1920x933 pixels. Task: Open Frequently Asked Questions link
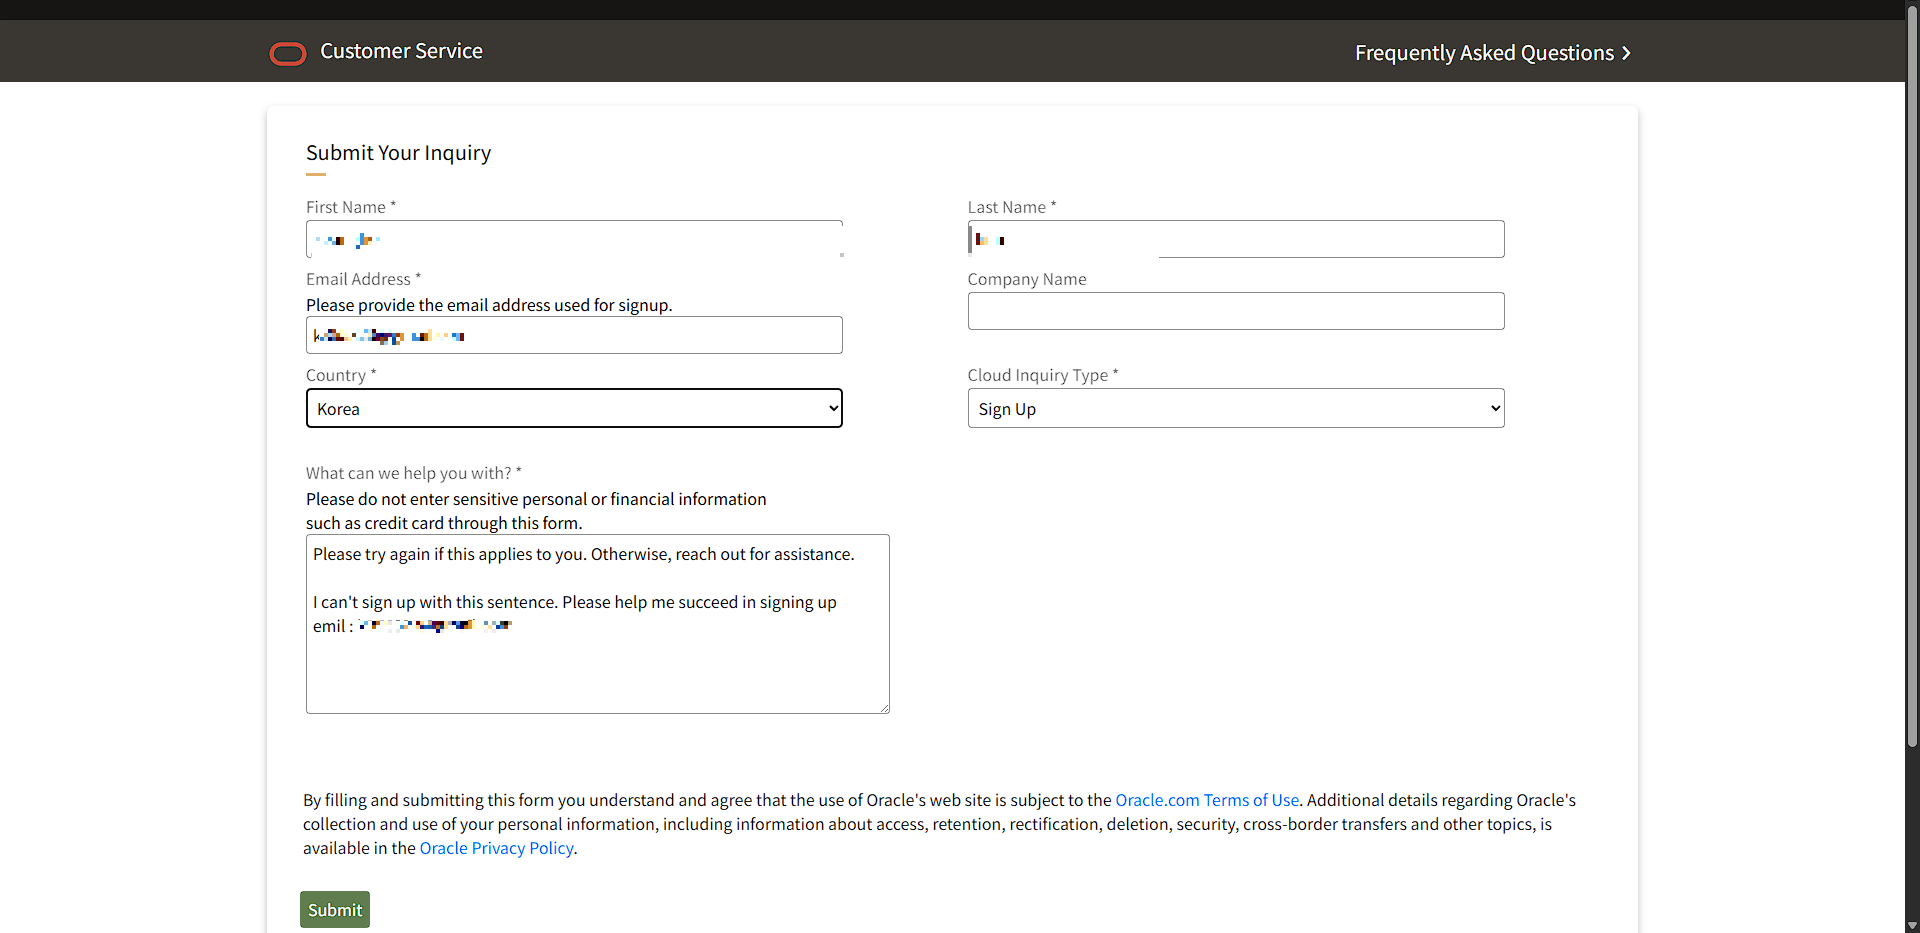[x=1484, y=53]
